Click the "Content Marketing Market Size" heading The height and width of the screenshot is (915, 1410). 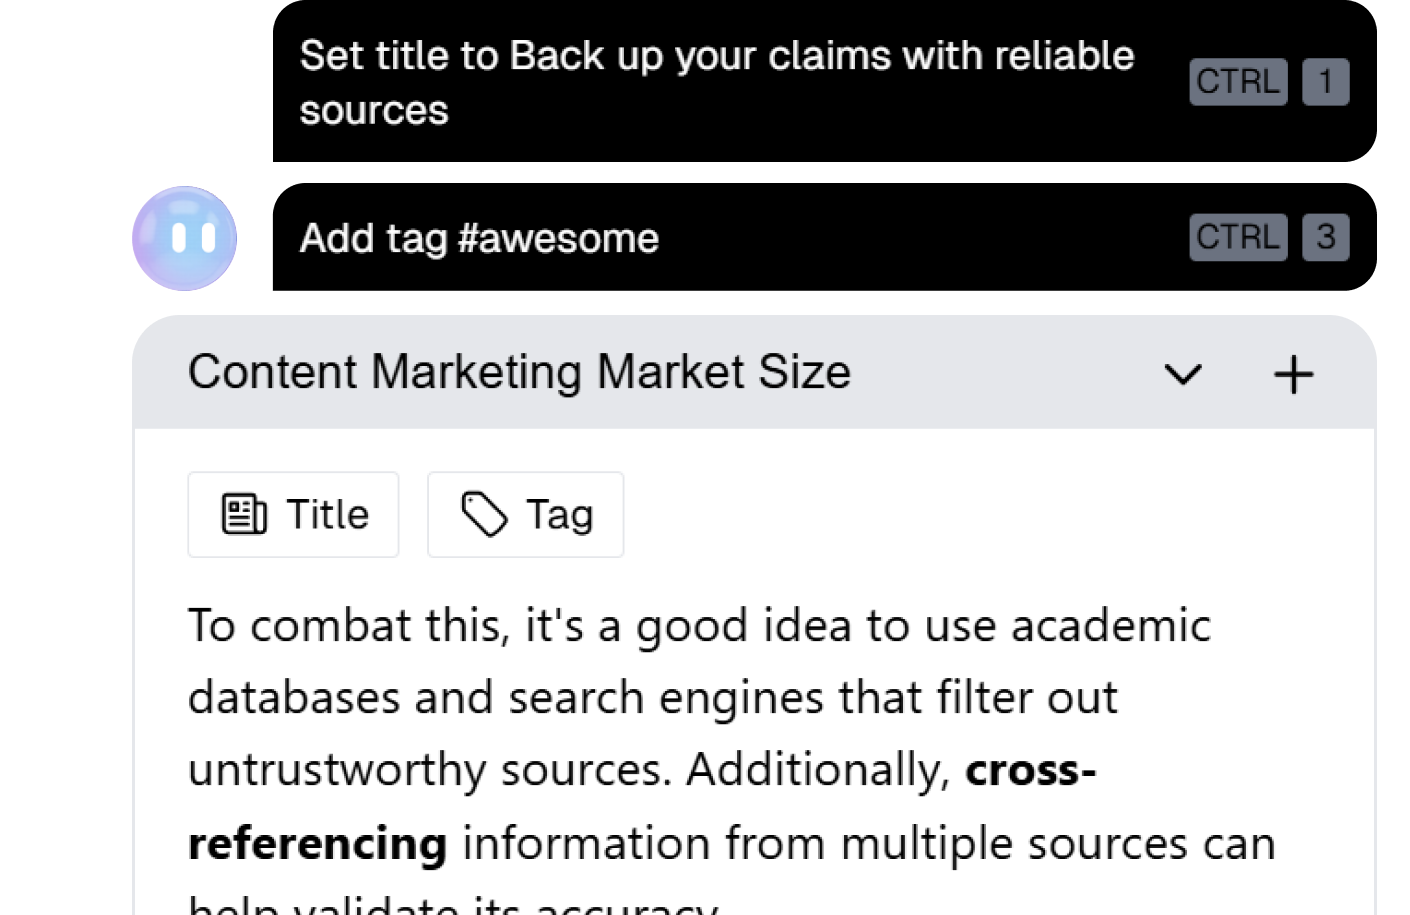519,372
